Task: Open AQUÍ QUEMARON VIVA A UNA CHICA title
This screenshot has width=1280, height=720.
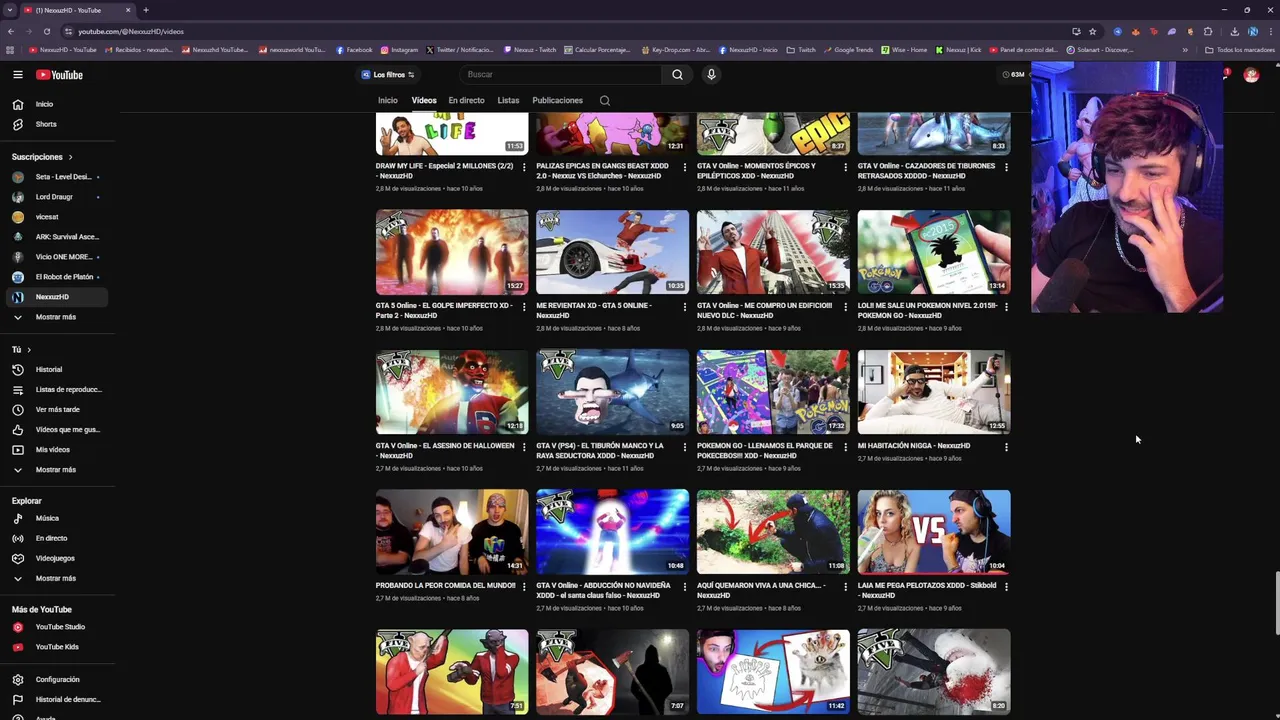Action: (x=763, y=590)
